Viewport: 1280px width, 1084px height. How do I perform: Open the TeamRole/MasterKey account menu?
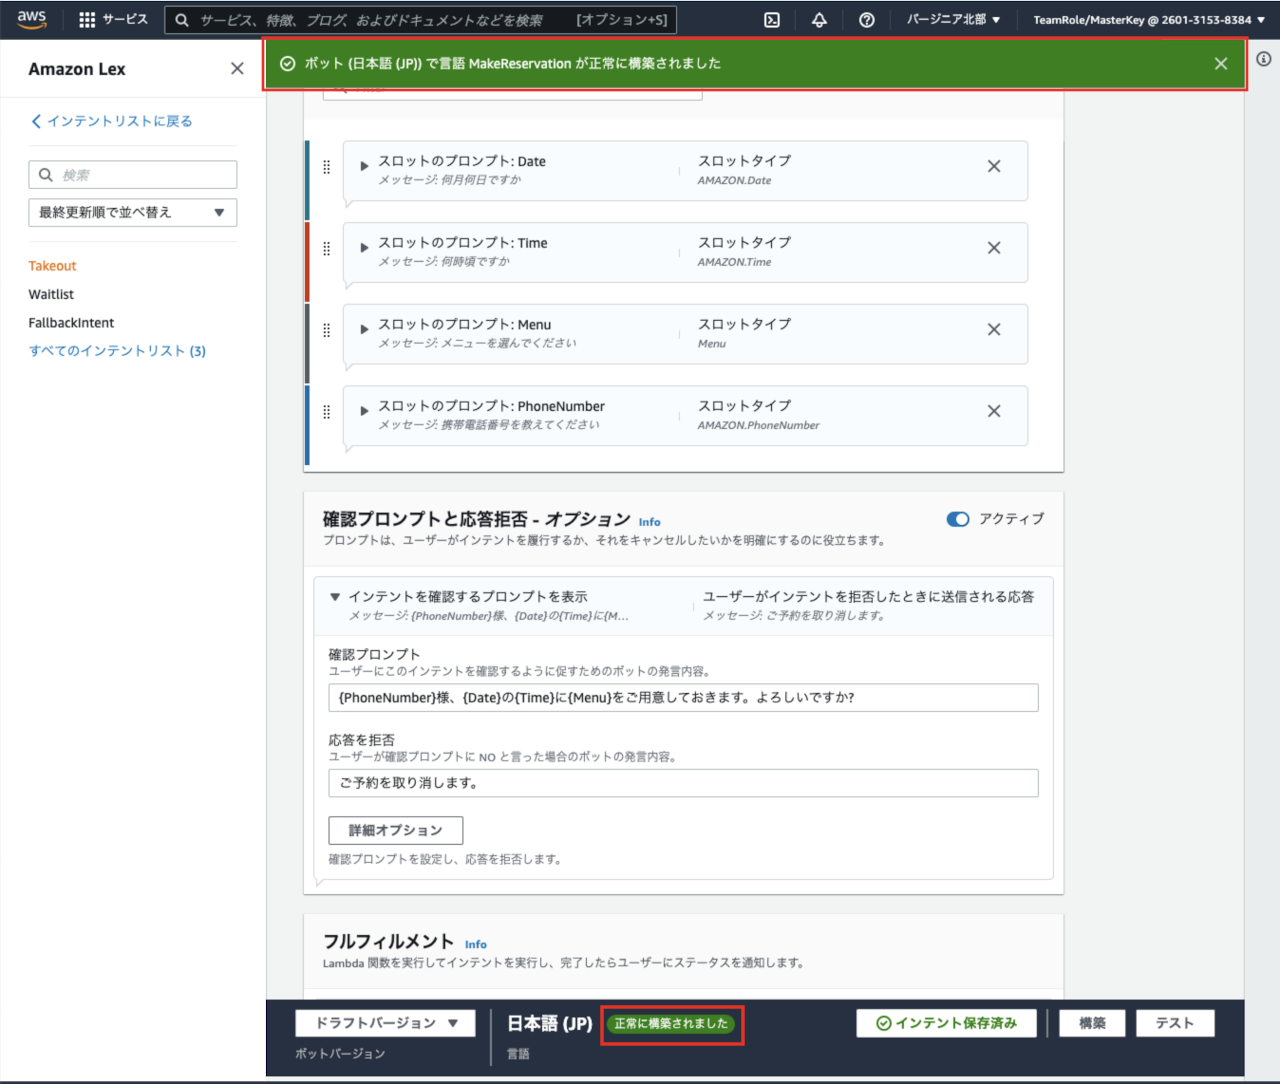click(1150, 19)
